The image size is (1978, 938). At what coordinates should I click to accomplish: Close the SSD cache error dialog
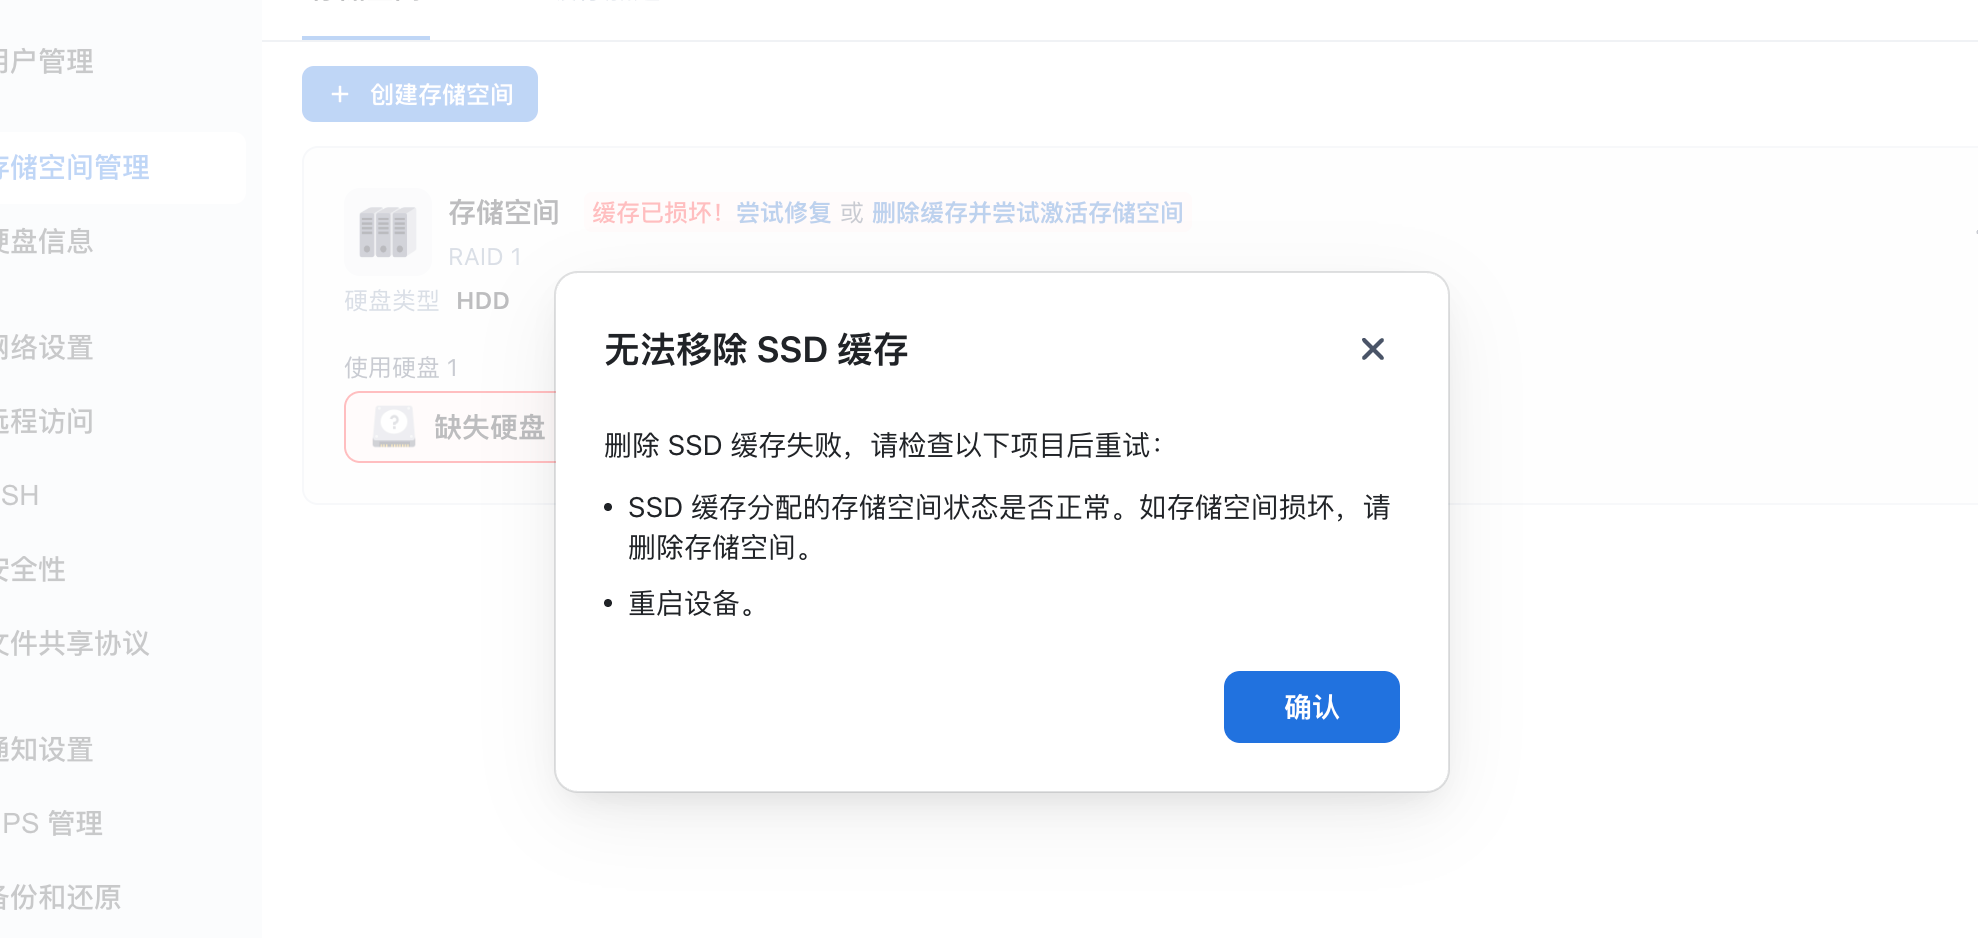(1373, 349)
